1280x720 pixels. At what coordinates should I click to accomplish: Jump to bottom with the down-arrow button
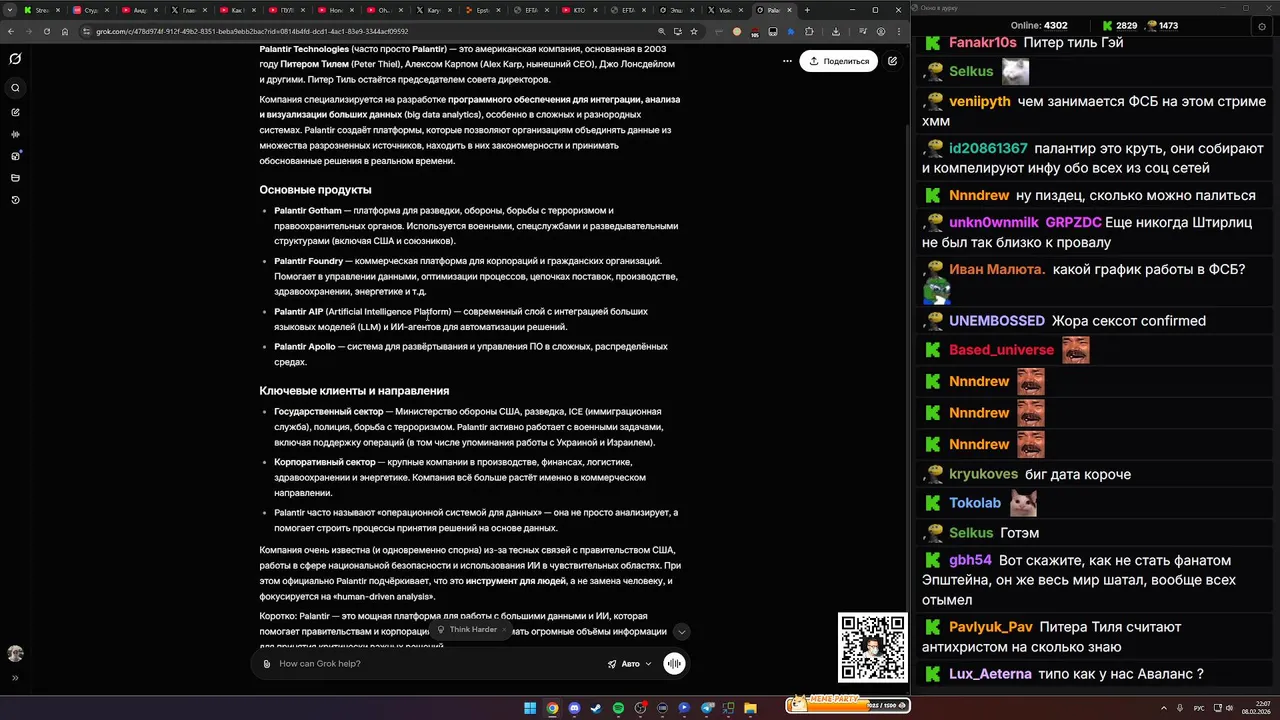click(x=681, y=632)
